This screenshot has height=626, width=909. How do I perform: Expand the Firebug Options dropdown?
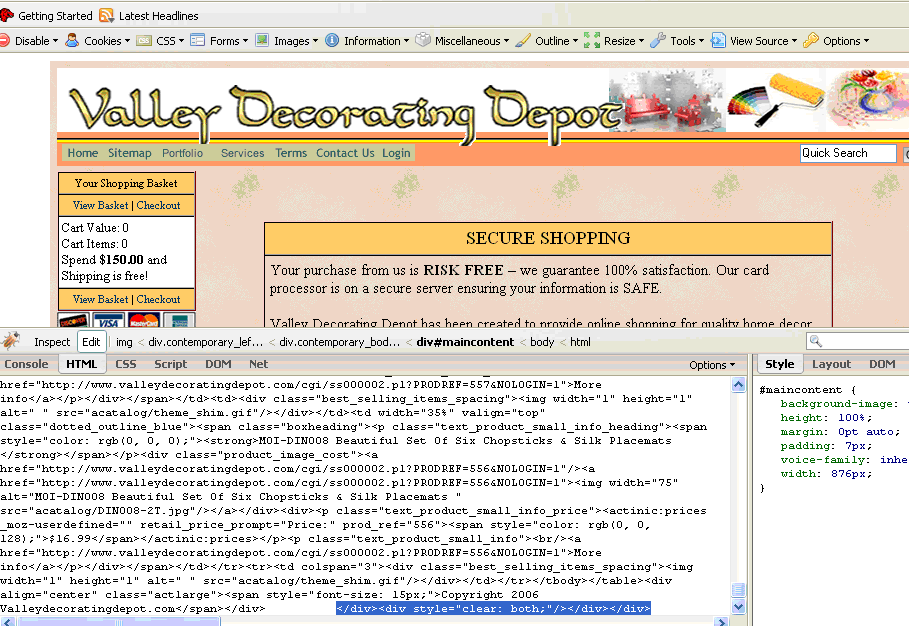pyautogui.click(x=712, y=365)
